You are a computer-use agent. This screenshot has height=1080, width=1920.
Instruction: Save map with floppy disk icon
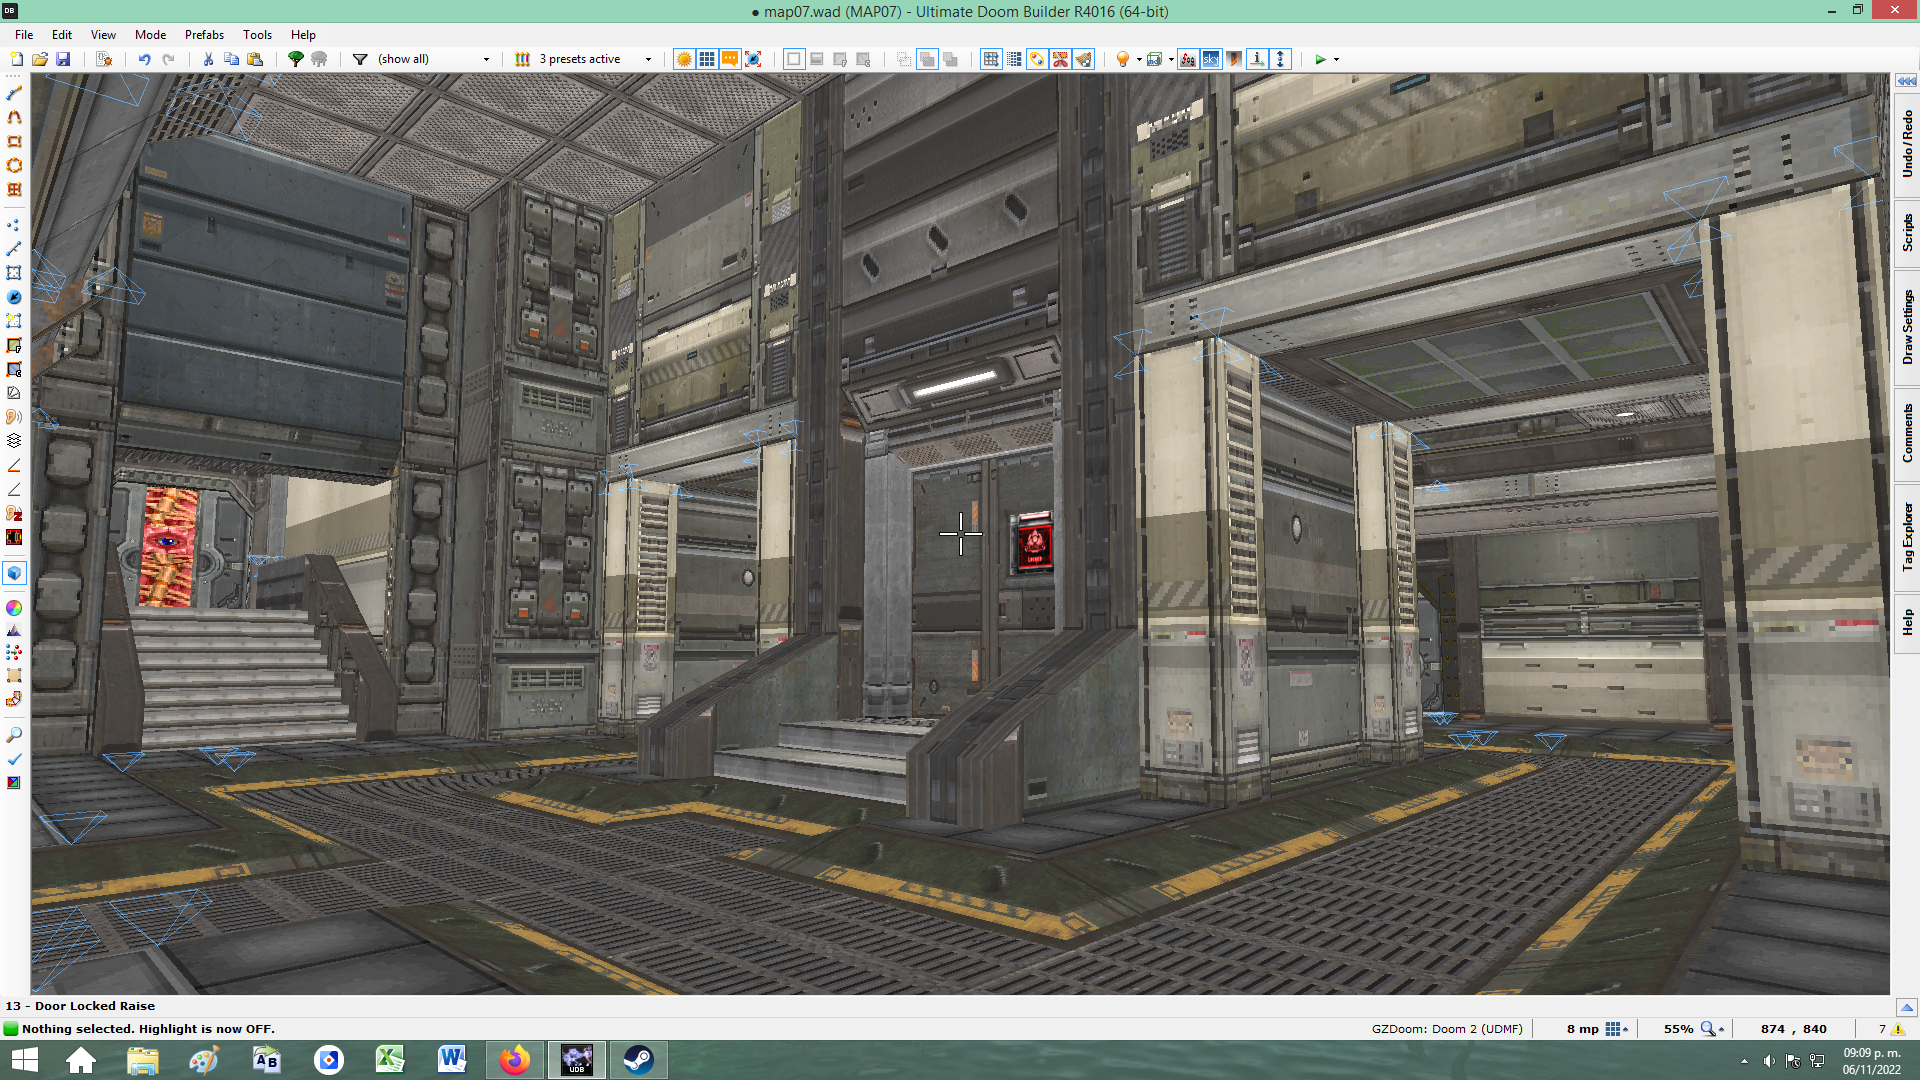63,59
